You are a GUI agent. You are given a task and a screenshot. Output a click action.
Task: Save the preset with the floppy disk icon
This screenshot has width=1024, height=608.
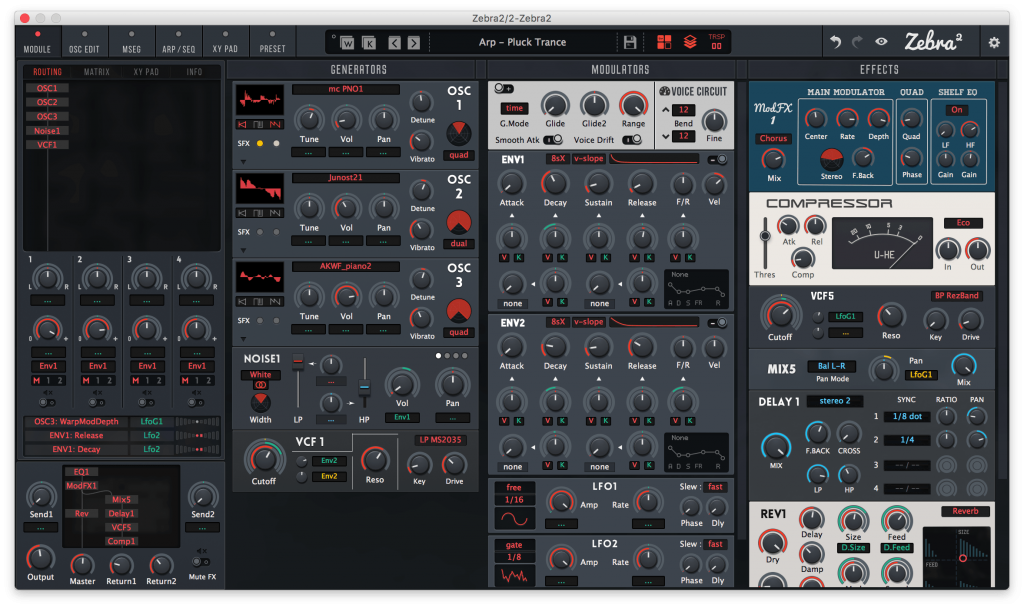630,42
